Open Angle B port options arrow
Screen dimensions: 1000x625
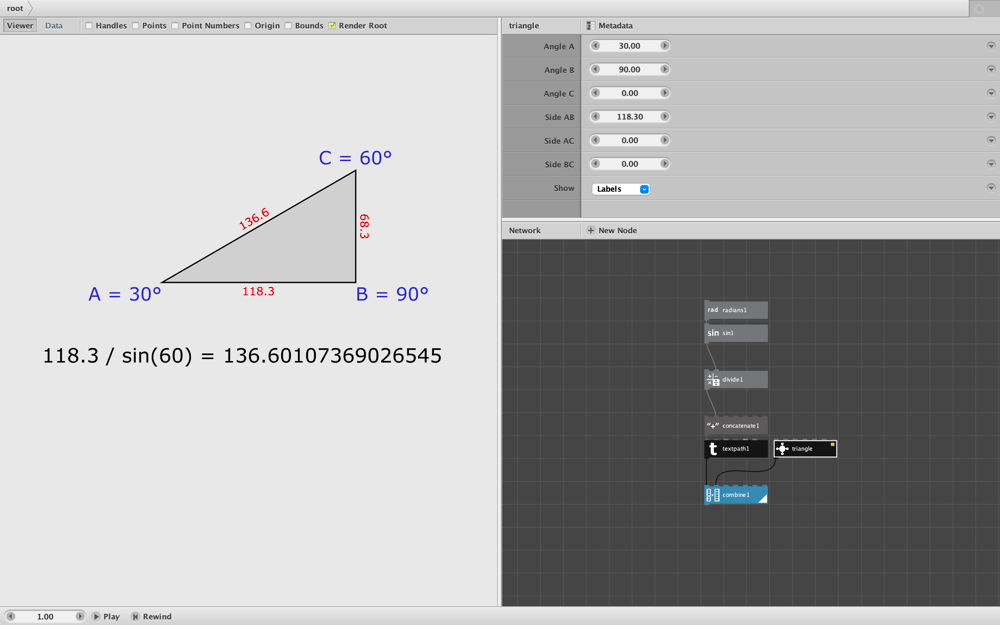tap(990, 70)
